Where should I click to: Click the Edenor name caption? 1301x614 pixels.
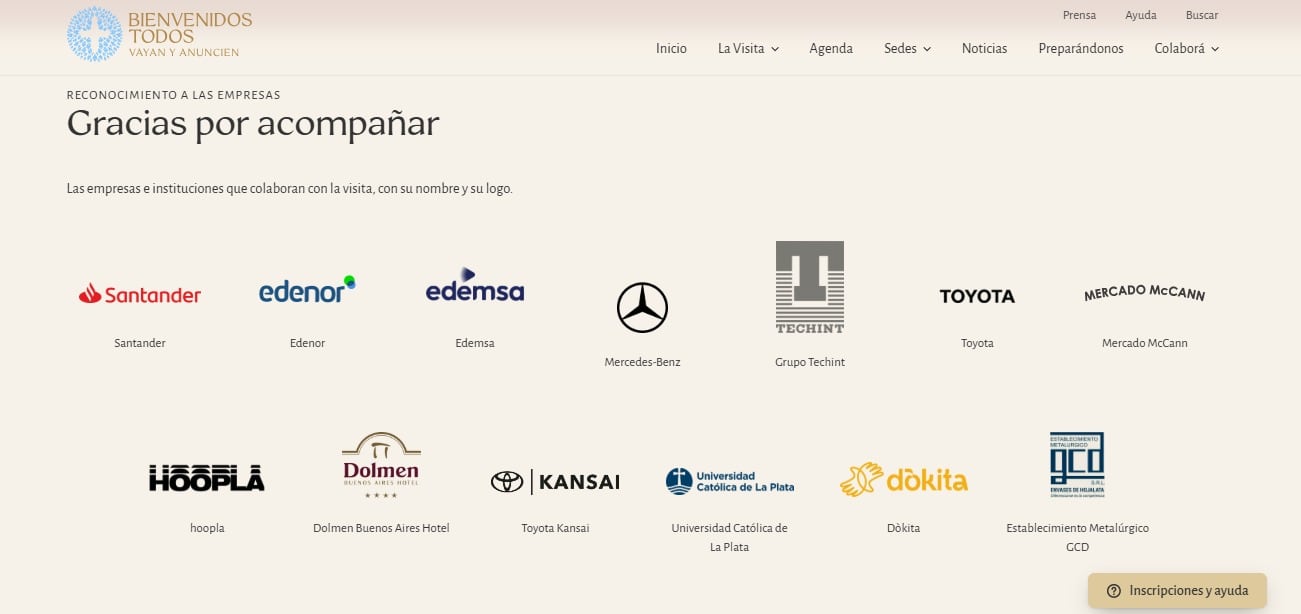[307, 343]
